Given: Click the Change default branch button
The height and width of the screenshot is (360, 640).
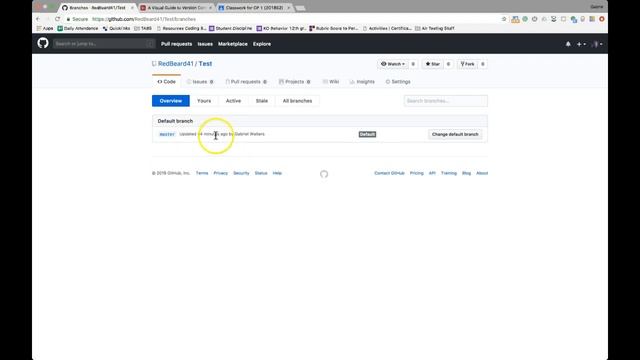Looking at the screenshot, I should tap(455, 134).
